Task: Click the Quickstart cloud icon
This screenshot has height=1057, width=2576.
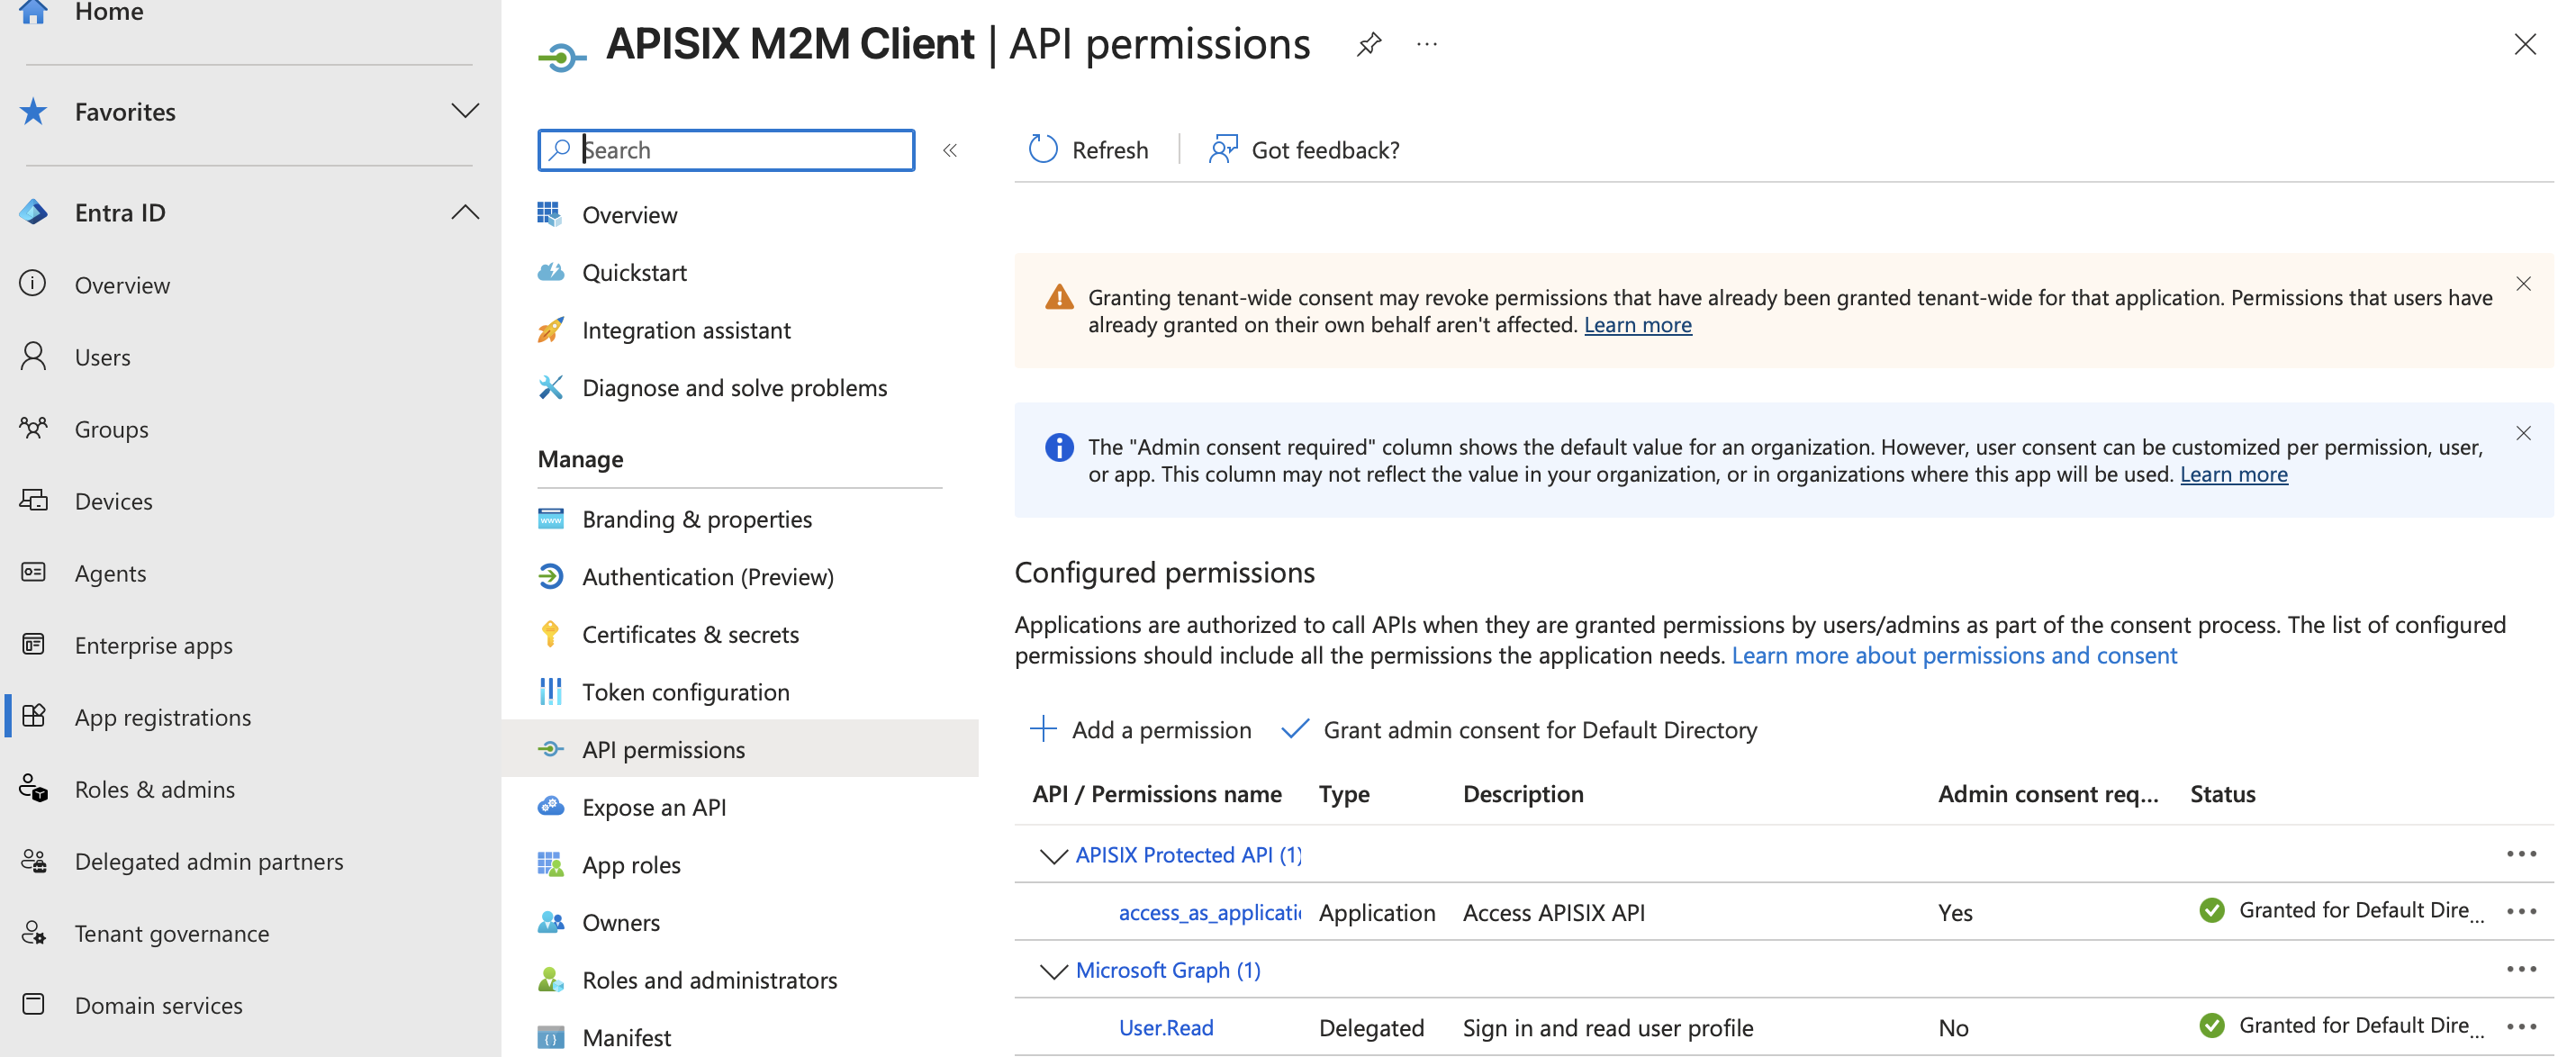Action: 551,272
